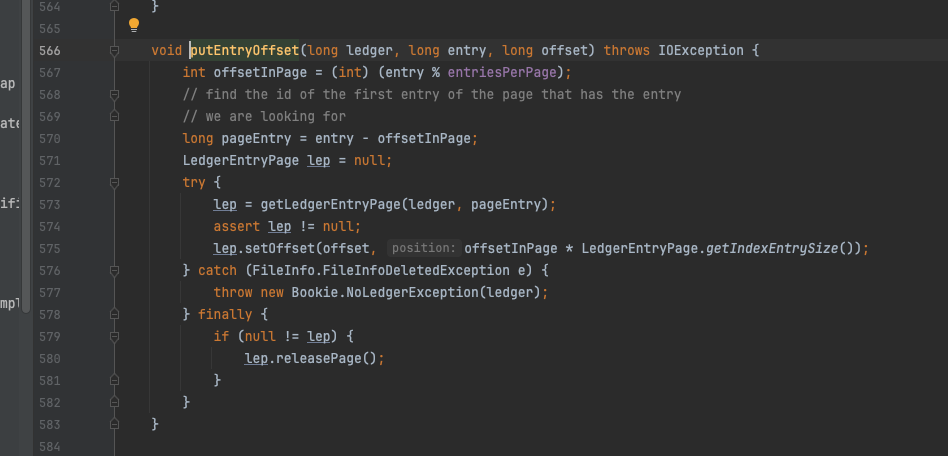Click the IOException type in the throws clause
The image size is (948, 456).
701,51
